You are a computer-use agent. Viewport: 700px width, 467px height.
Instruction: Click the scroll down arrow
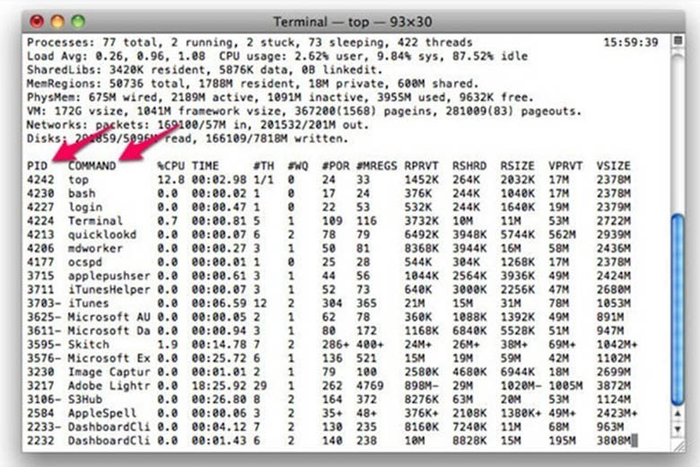[678, 429]
